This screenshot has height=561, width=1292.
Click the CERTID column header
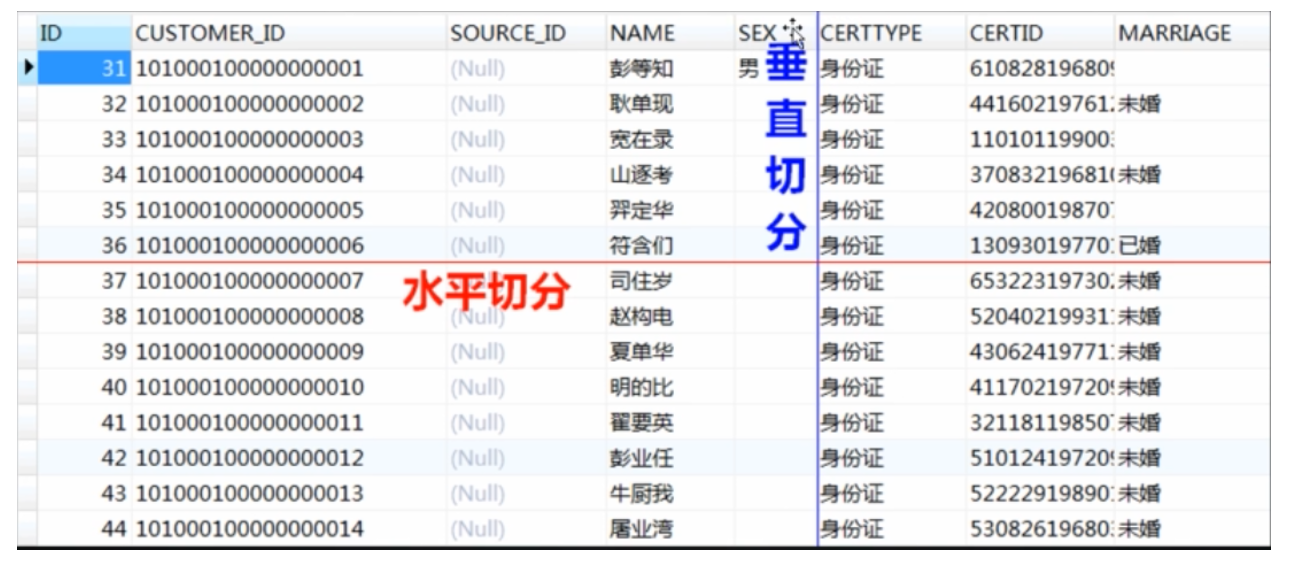point(1040,33)
